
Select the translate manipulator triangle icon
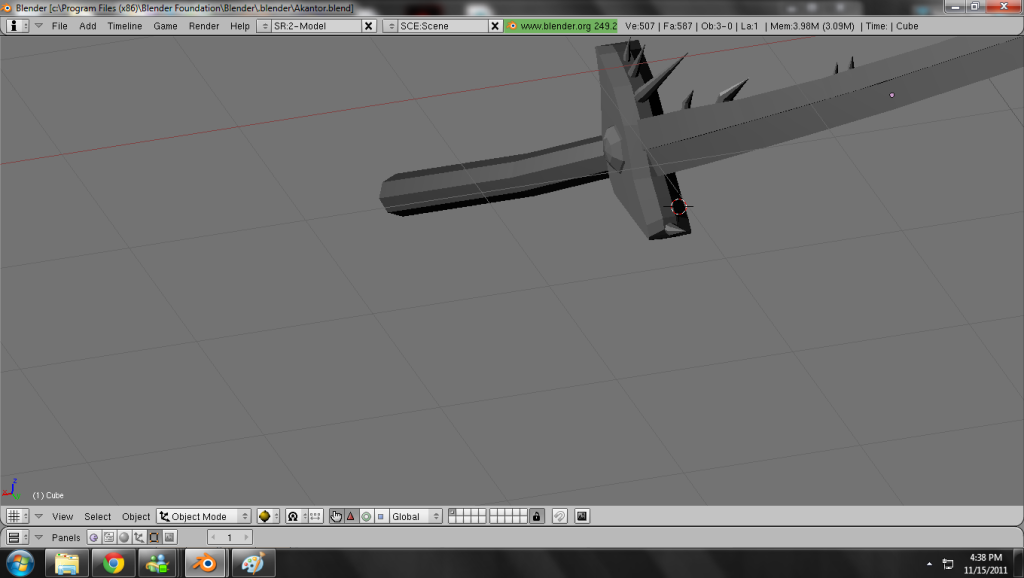tap(351, 517)
